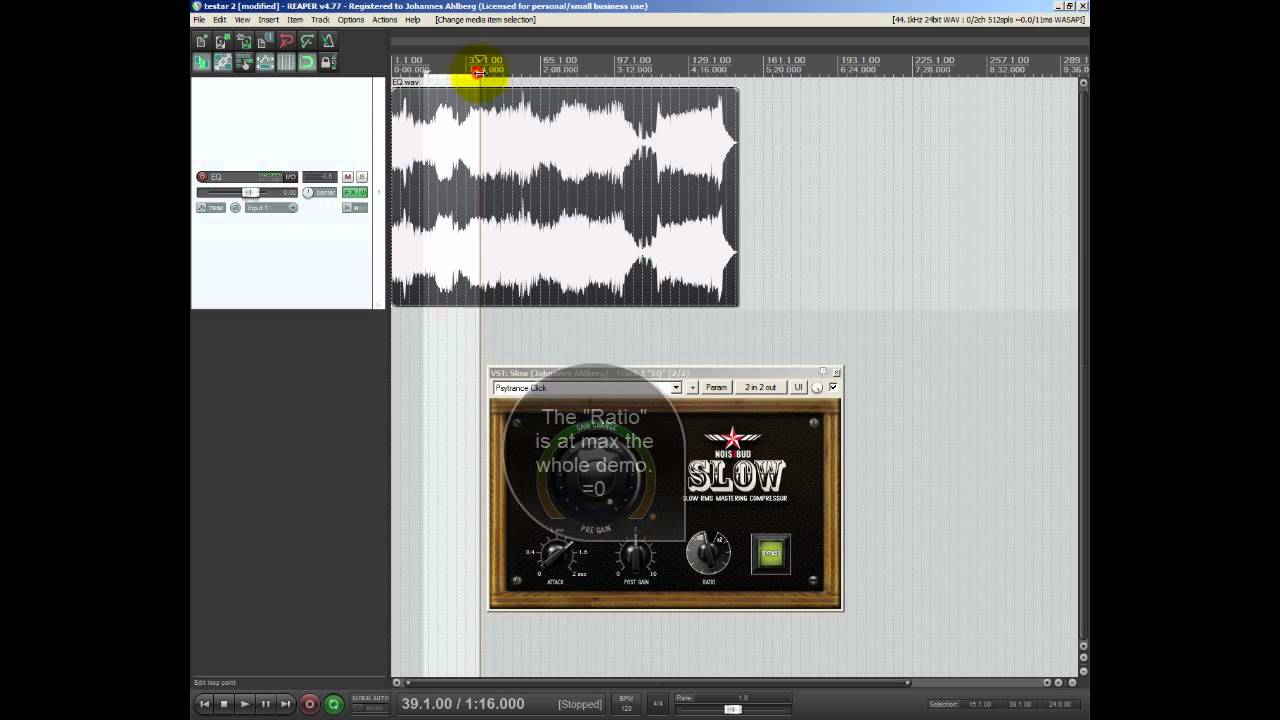This screenshot has height=720, width=1280.
Task: Select the EQ.wav media item waveform
Action: (x=565, y=196)
